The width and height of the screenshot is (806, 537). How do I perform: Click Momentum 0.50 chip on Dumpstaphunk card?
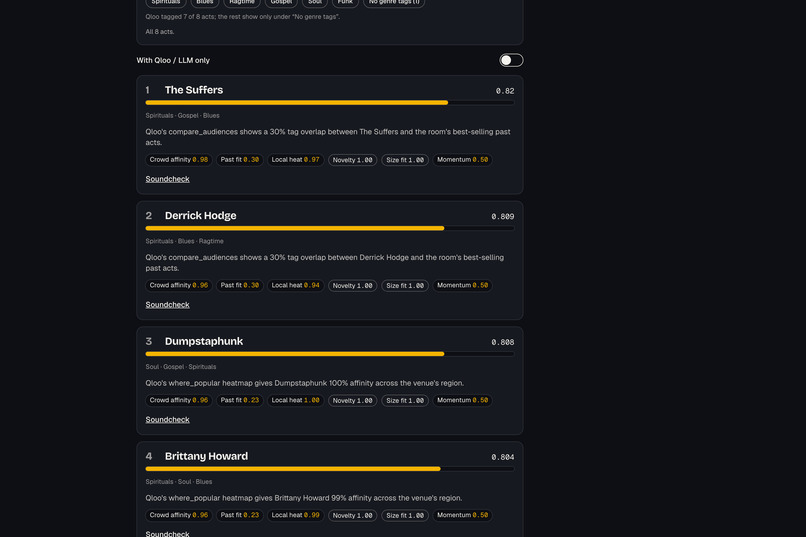463,400
